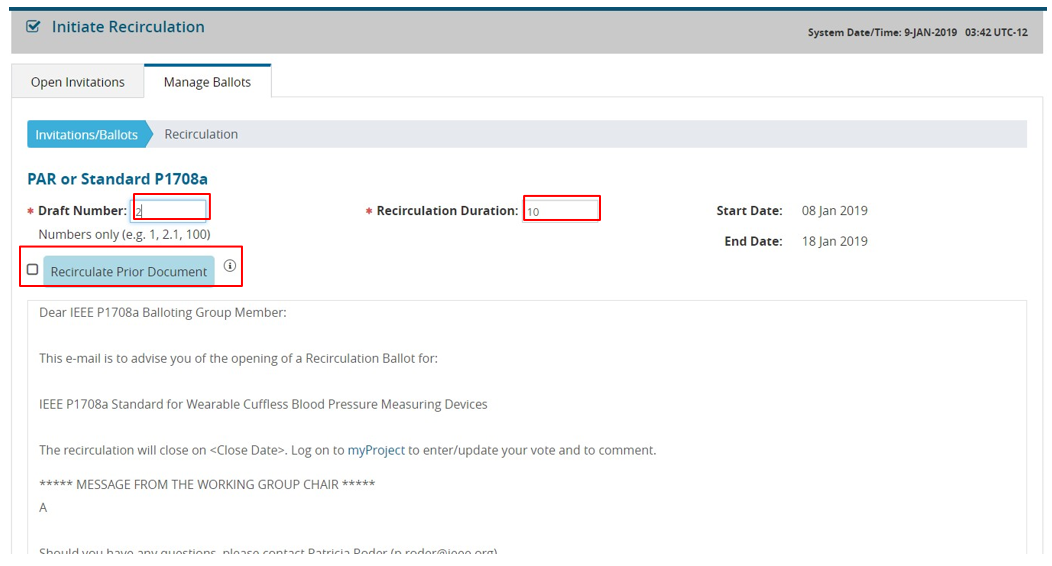This screenshot has width=1052, height=566.
Task: Click the End Date value 18 Jan 2019
Action: 834,241
